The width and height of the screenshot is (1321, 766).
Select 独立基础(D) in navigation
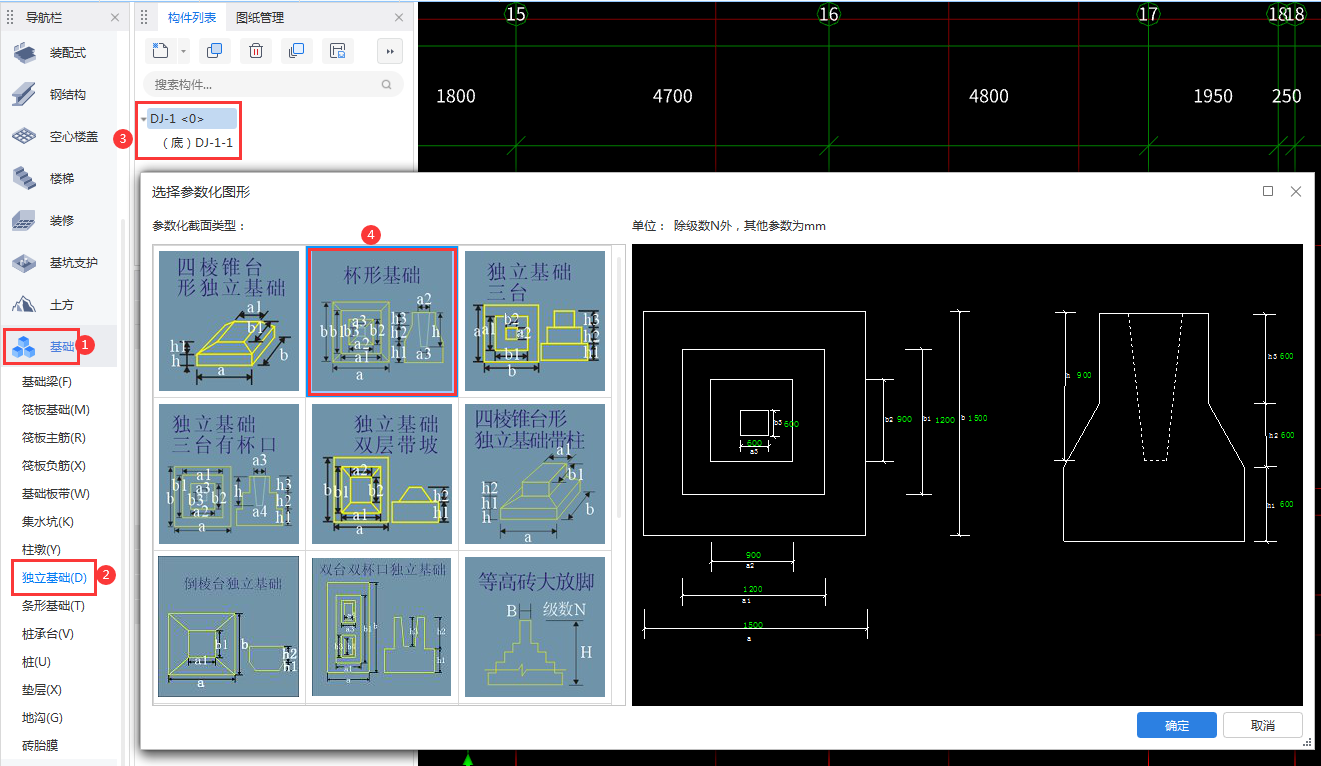(x=54, y=578)
